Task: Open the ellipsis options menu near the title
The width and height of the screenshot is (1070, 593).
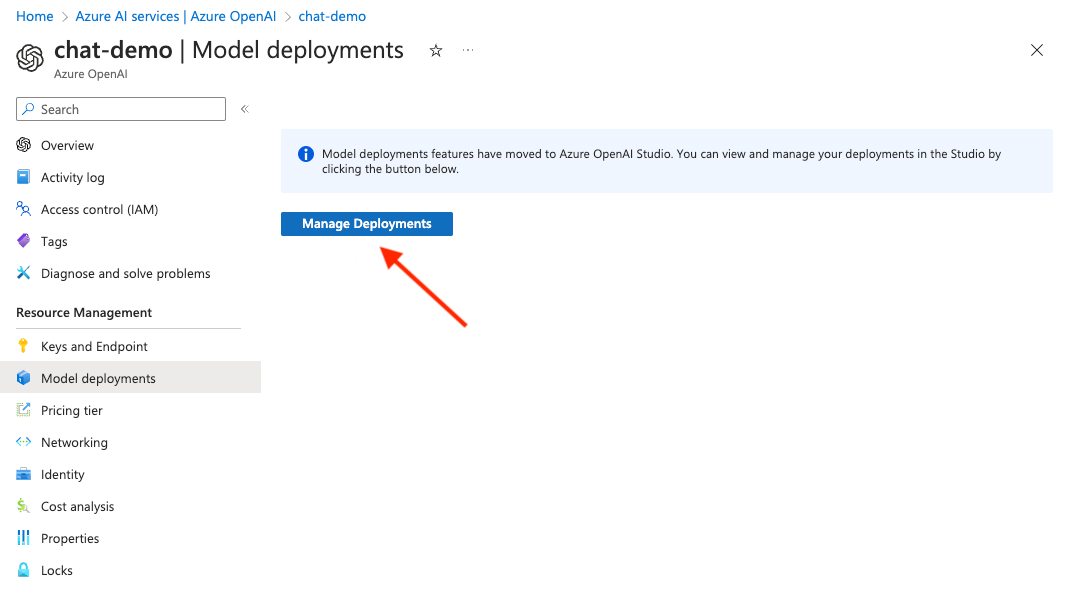Action: (467, 50)
